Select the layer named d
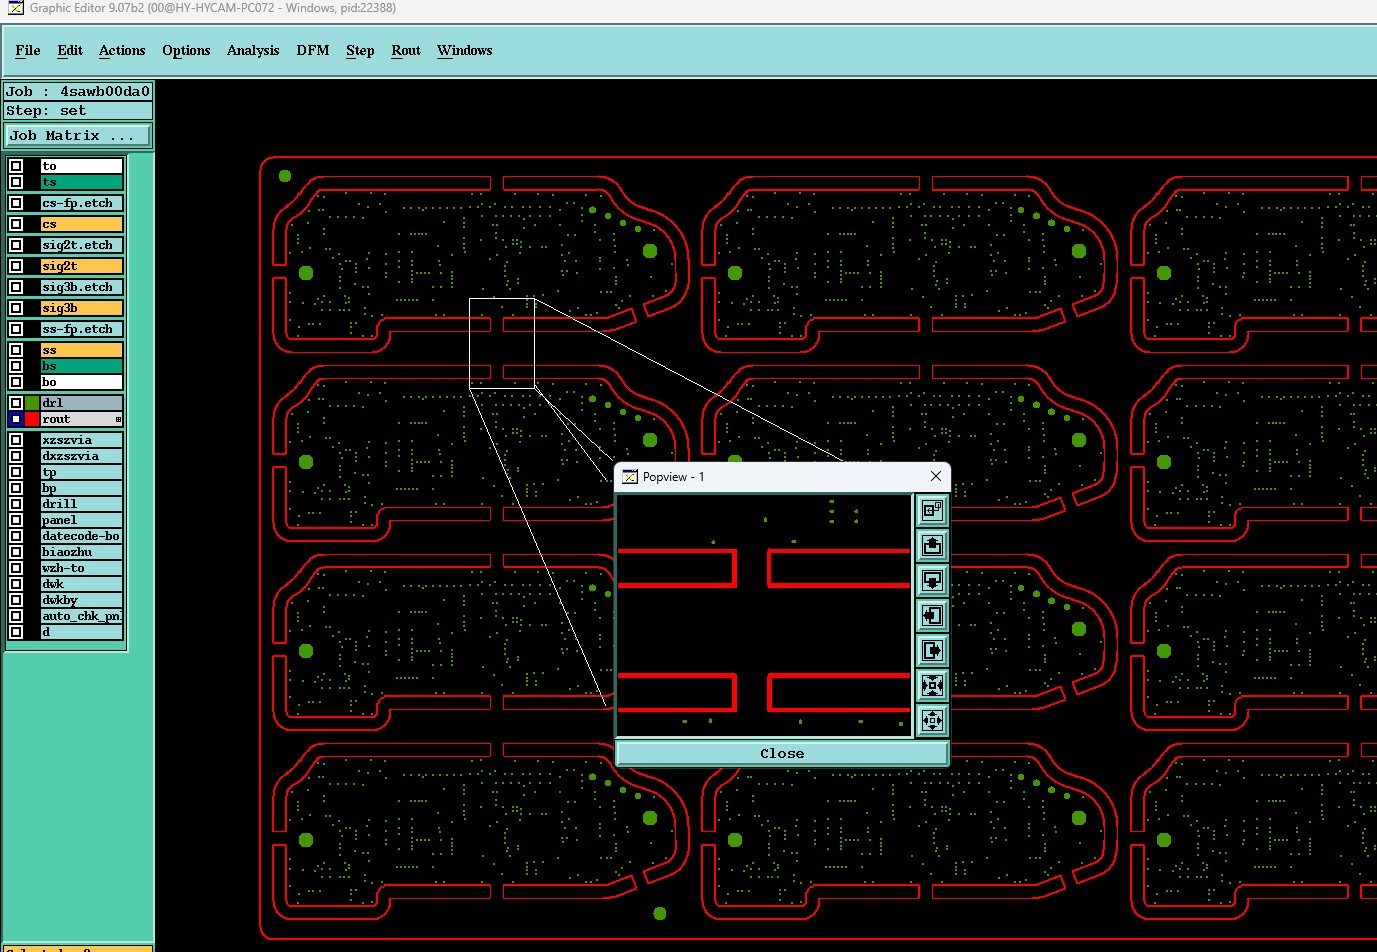 pos(82,632)
